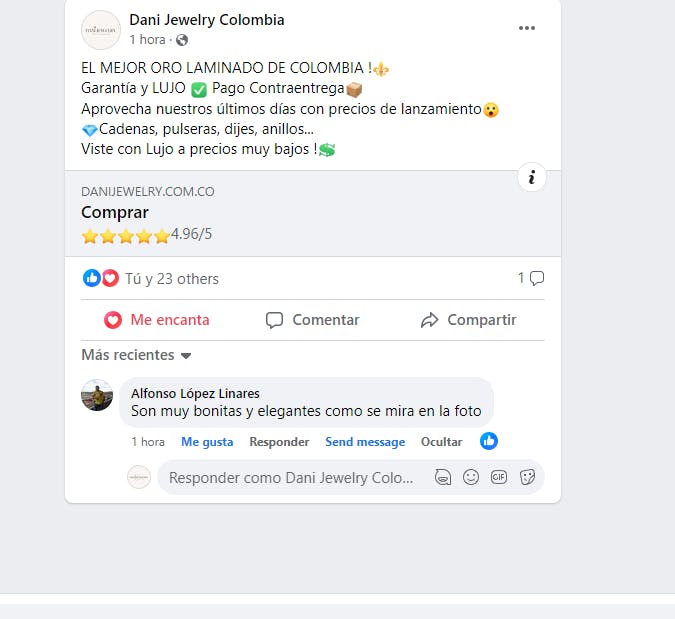Insert an avatar sticker in reply
675x619 pixels.
click(x=443, y=477)
